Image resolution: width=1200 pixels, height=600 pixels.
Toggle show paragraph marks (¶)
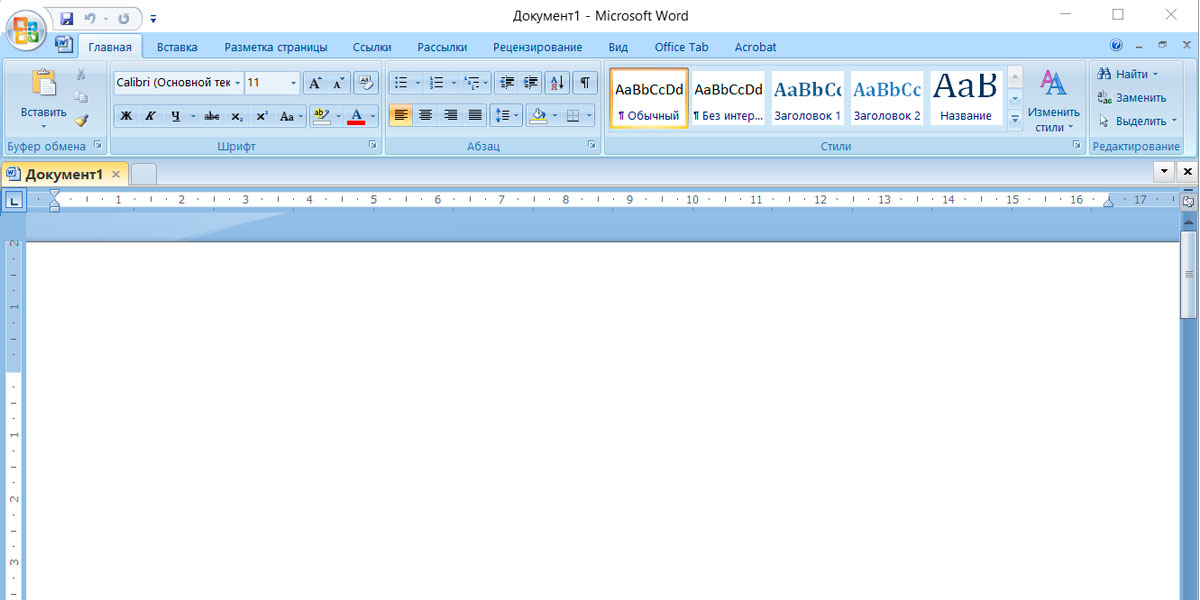click(584, 83)
